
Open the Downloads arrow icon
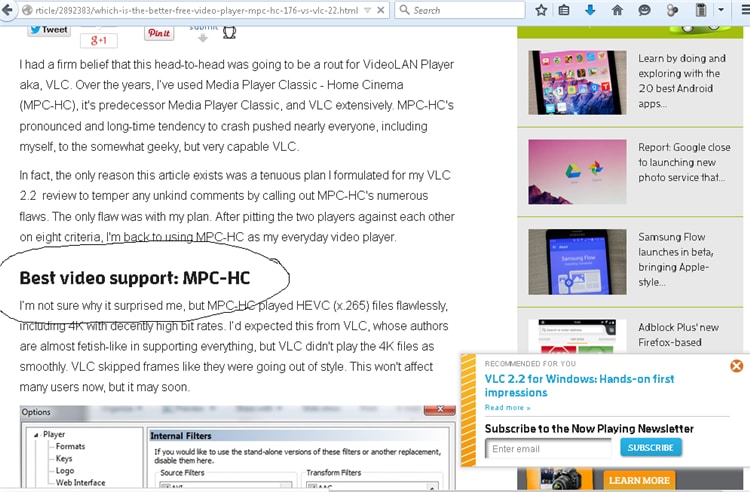[x=590, y=10]
